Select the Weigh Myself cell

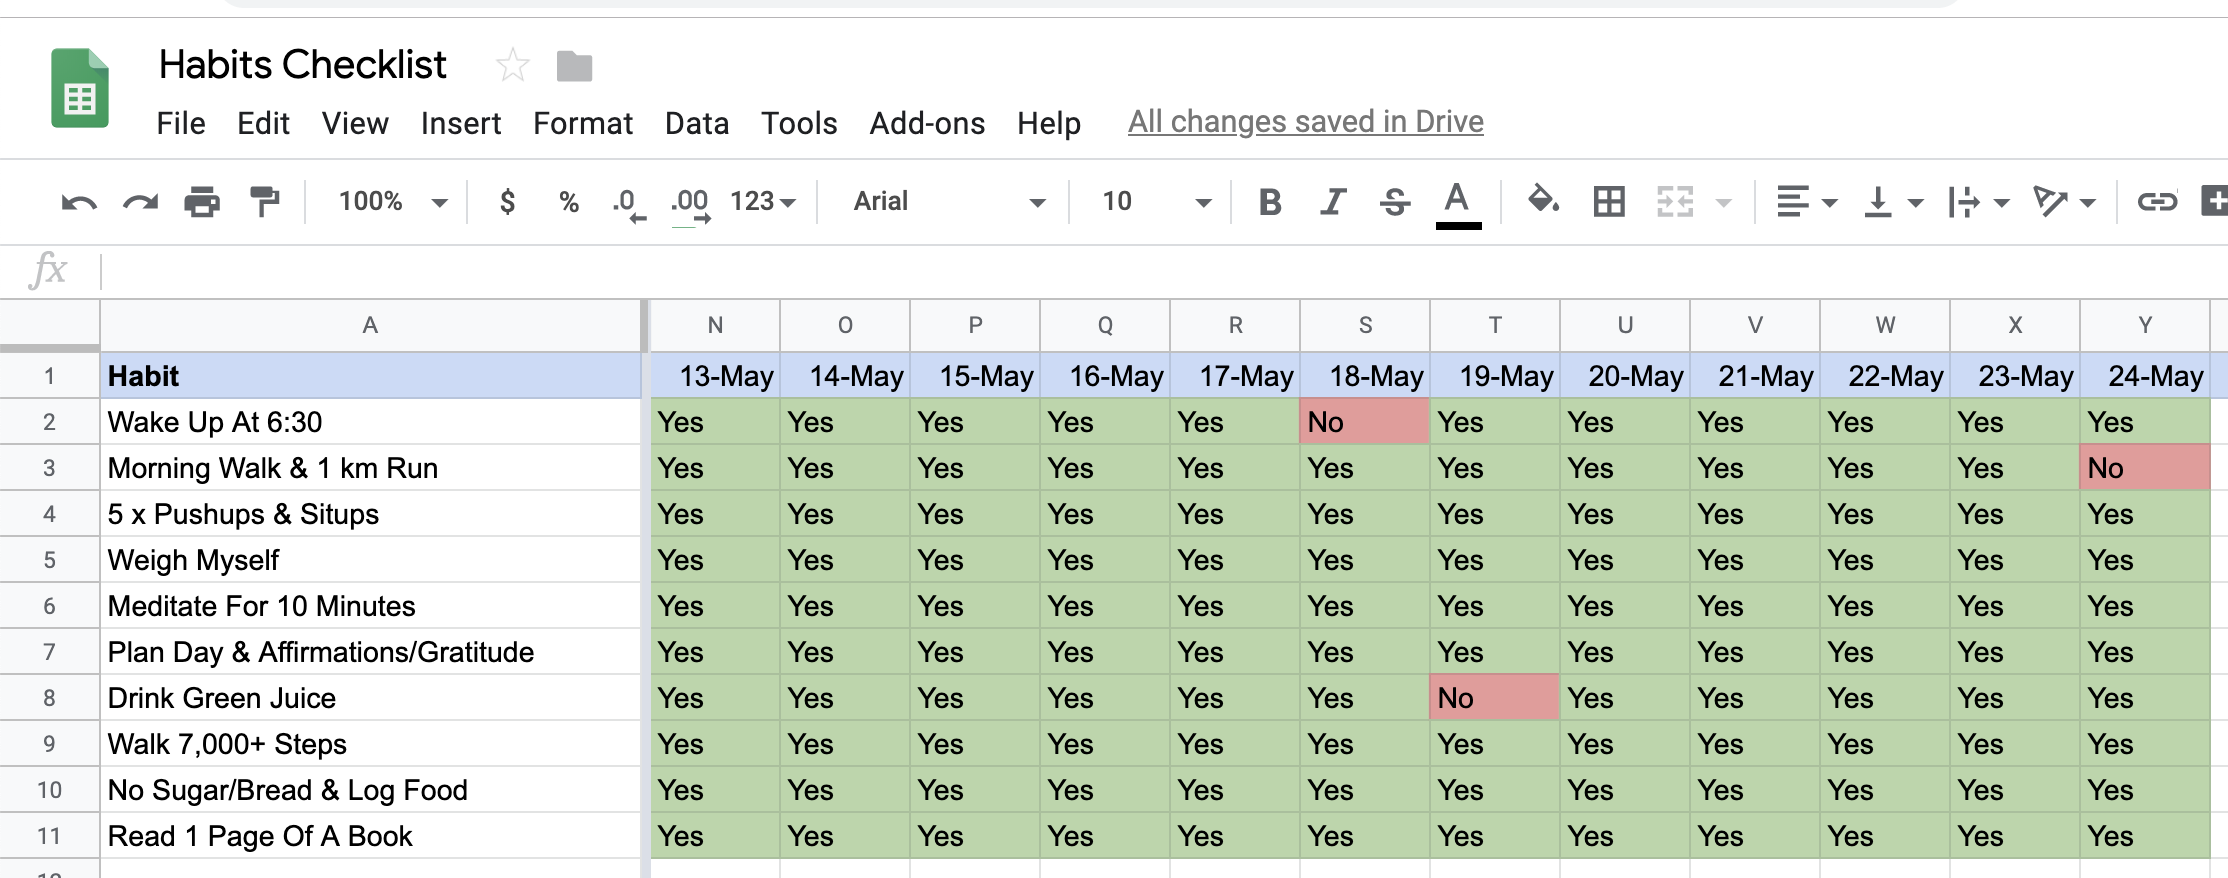[x=370, y=560]
